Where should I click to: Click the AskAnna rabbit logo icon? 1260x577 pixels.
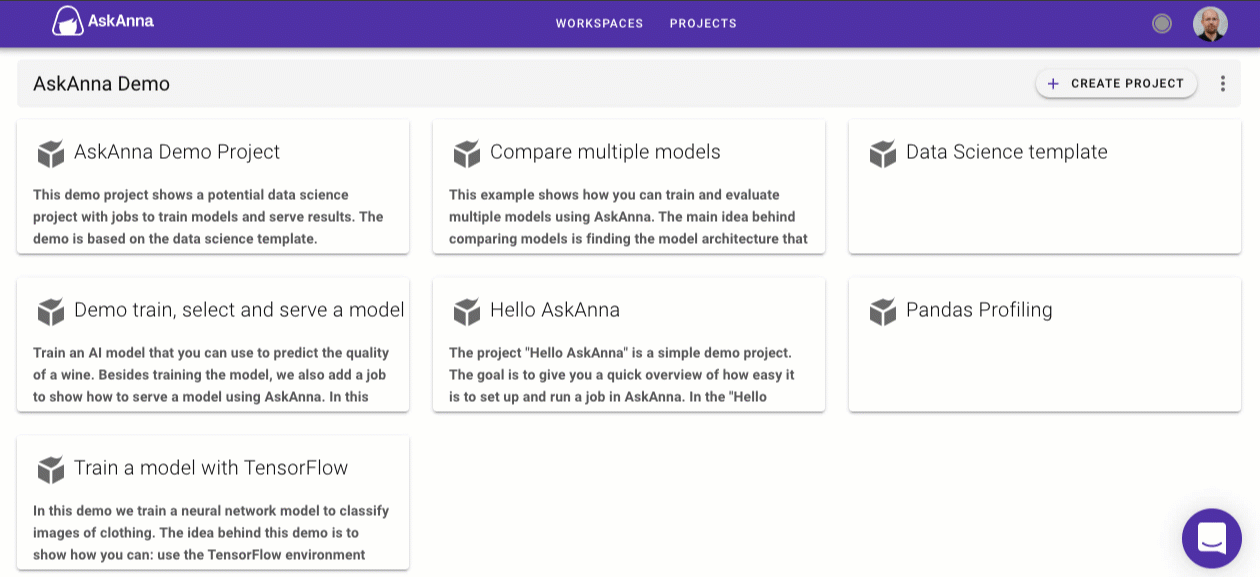point(69,22)
